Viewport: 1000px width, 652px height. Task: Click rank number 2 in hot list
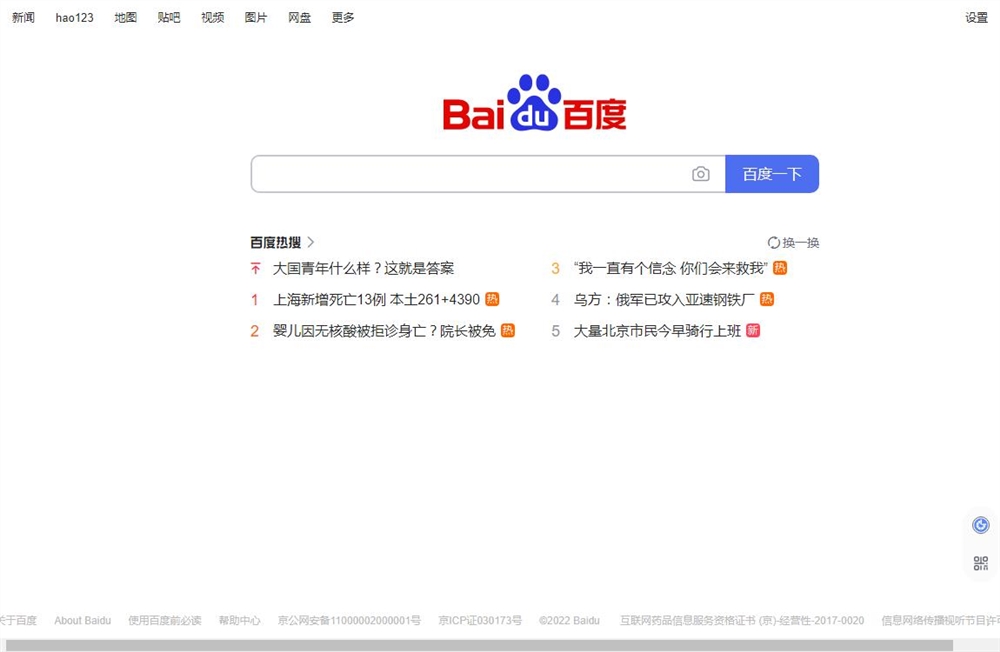tap(254, 330)
